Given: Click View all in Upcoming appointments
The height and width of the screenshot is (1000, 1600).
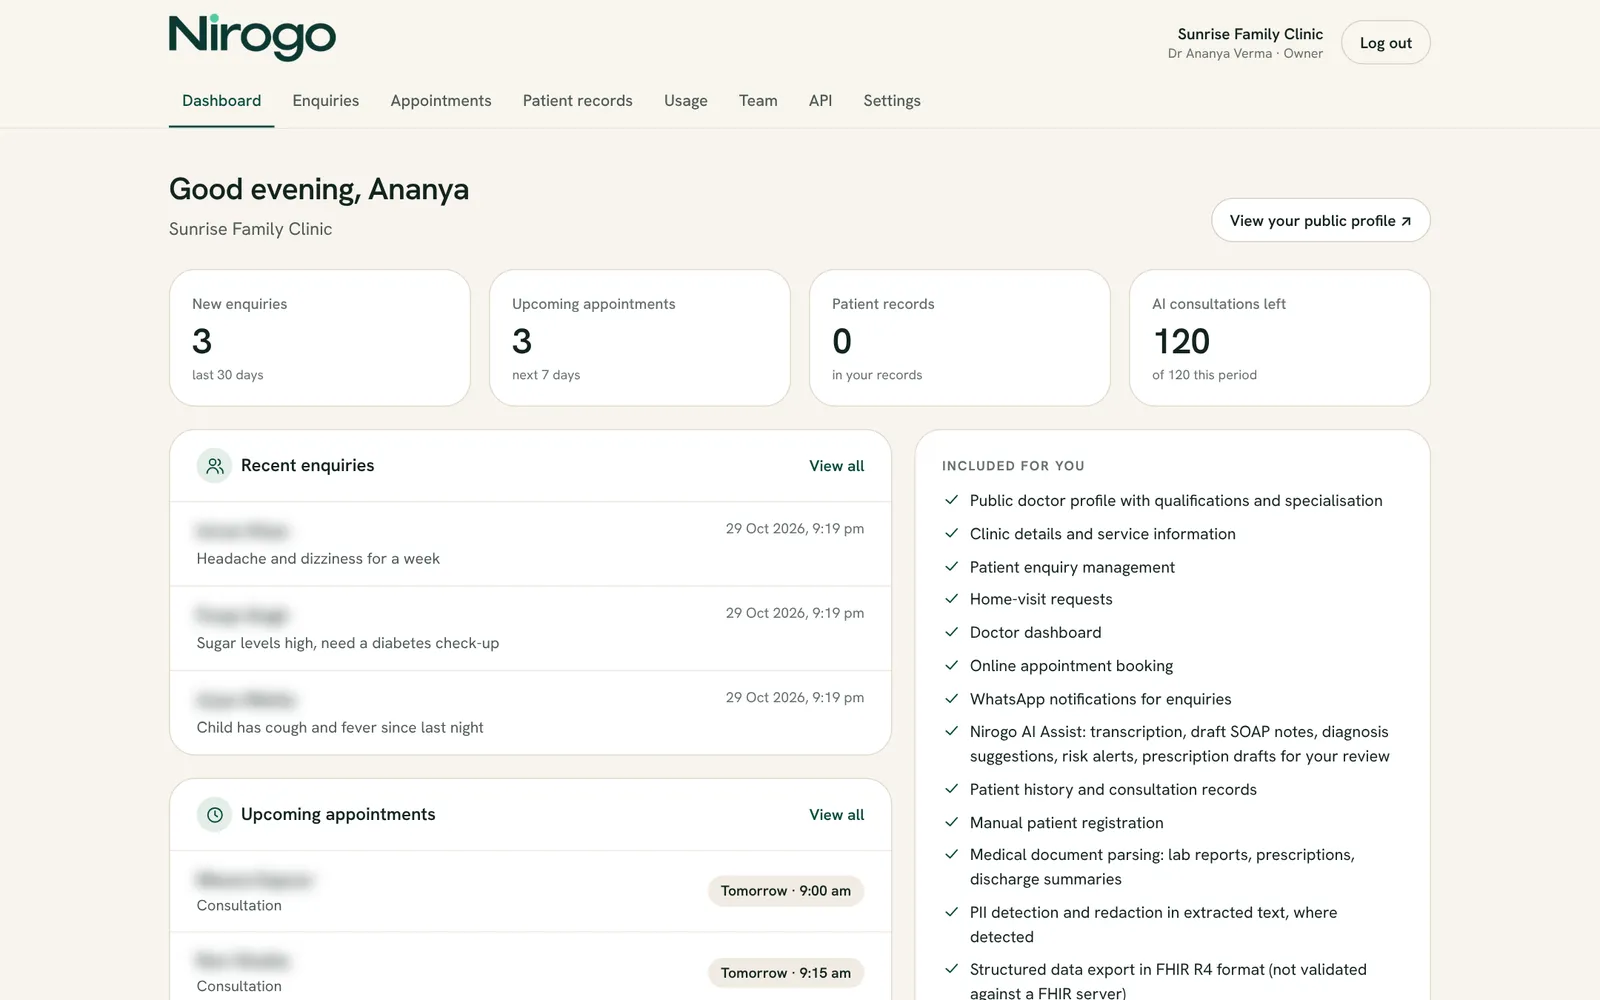Looking at the screenshot, I should (837, 815).
